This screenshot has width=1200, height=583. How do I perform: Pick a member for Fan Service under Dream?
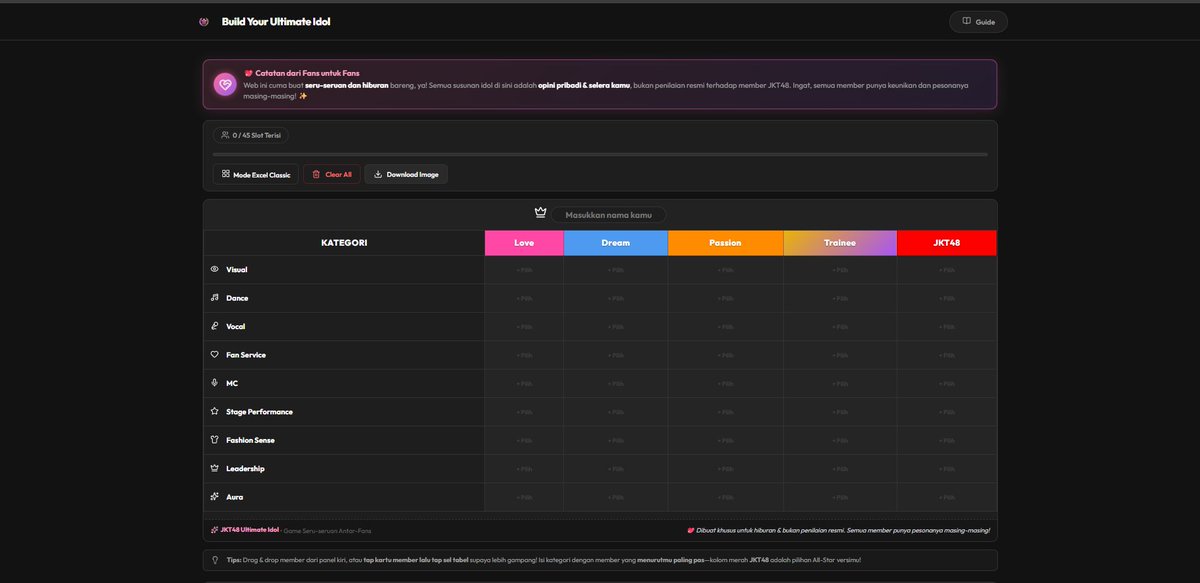tap(616, 355)
